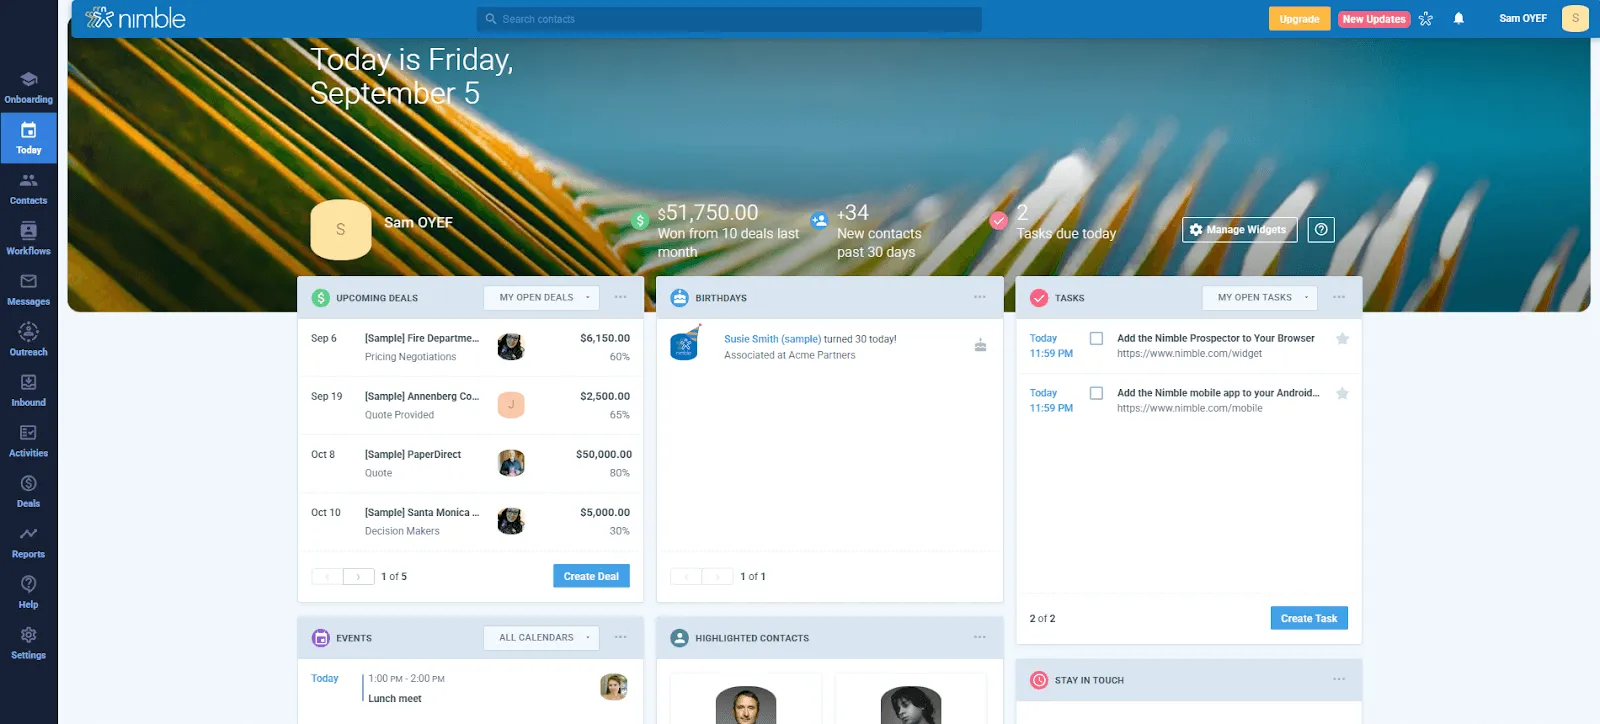
Task: Open Highlighted Contacts widget three-dot menu
Action: (x=980, y=637)
